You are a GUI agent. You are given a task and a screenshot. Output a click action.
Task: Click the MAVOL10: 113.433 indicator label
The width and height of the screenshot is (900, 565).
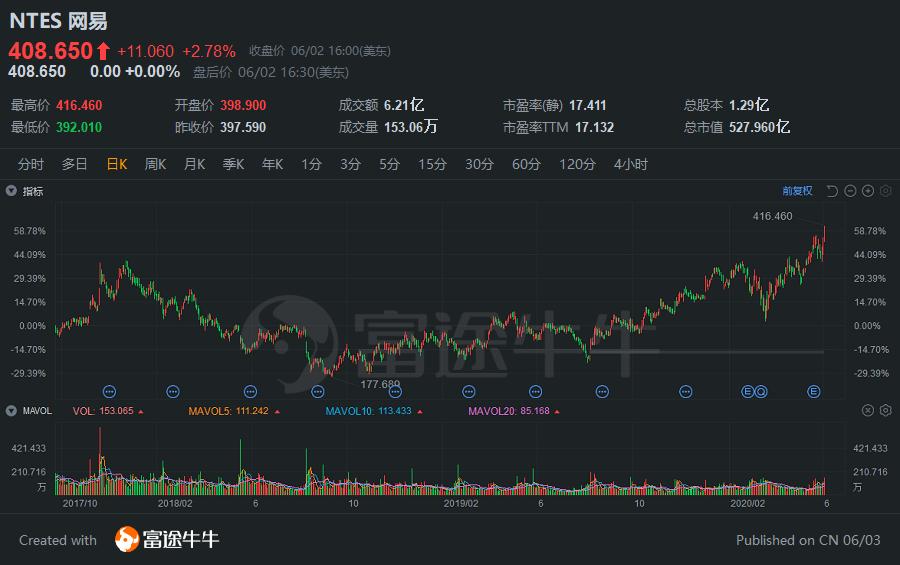tap(368, 411)
